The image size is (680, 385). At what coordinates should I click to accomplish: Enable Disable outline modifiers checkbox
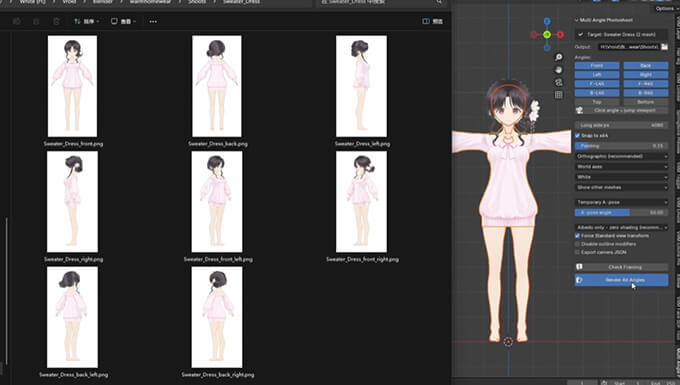[577, 244]
